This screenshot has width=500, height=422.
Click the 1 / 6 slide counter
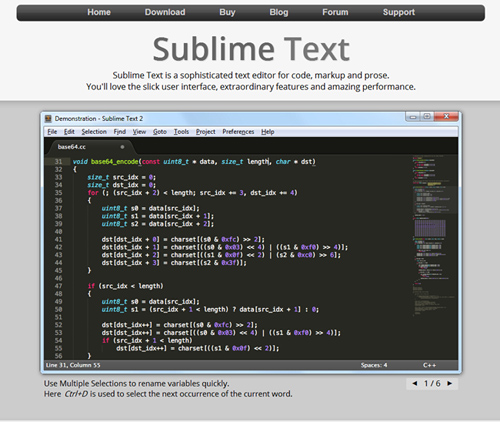tap(432, 383)
